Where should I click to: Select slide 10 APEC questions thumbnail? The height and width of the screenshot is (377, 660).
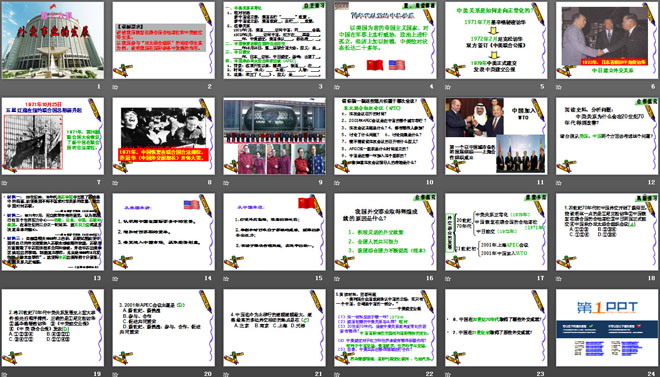(x=385, y=136)
